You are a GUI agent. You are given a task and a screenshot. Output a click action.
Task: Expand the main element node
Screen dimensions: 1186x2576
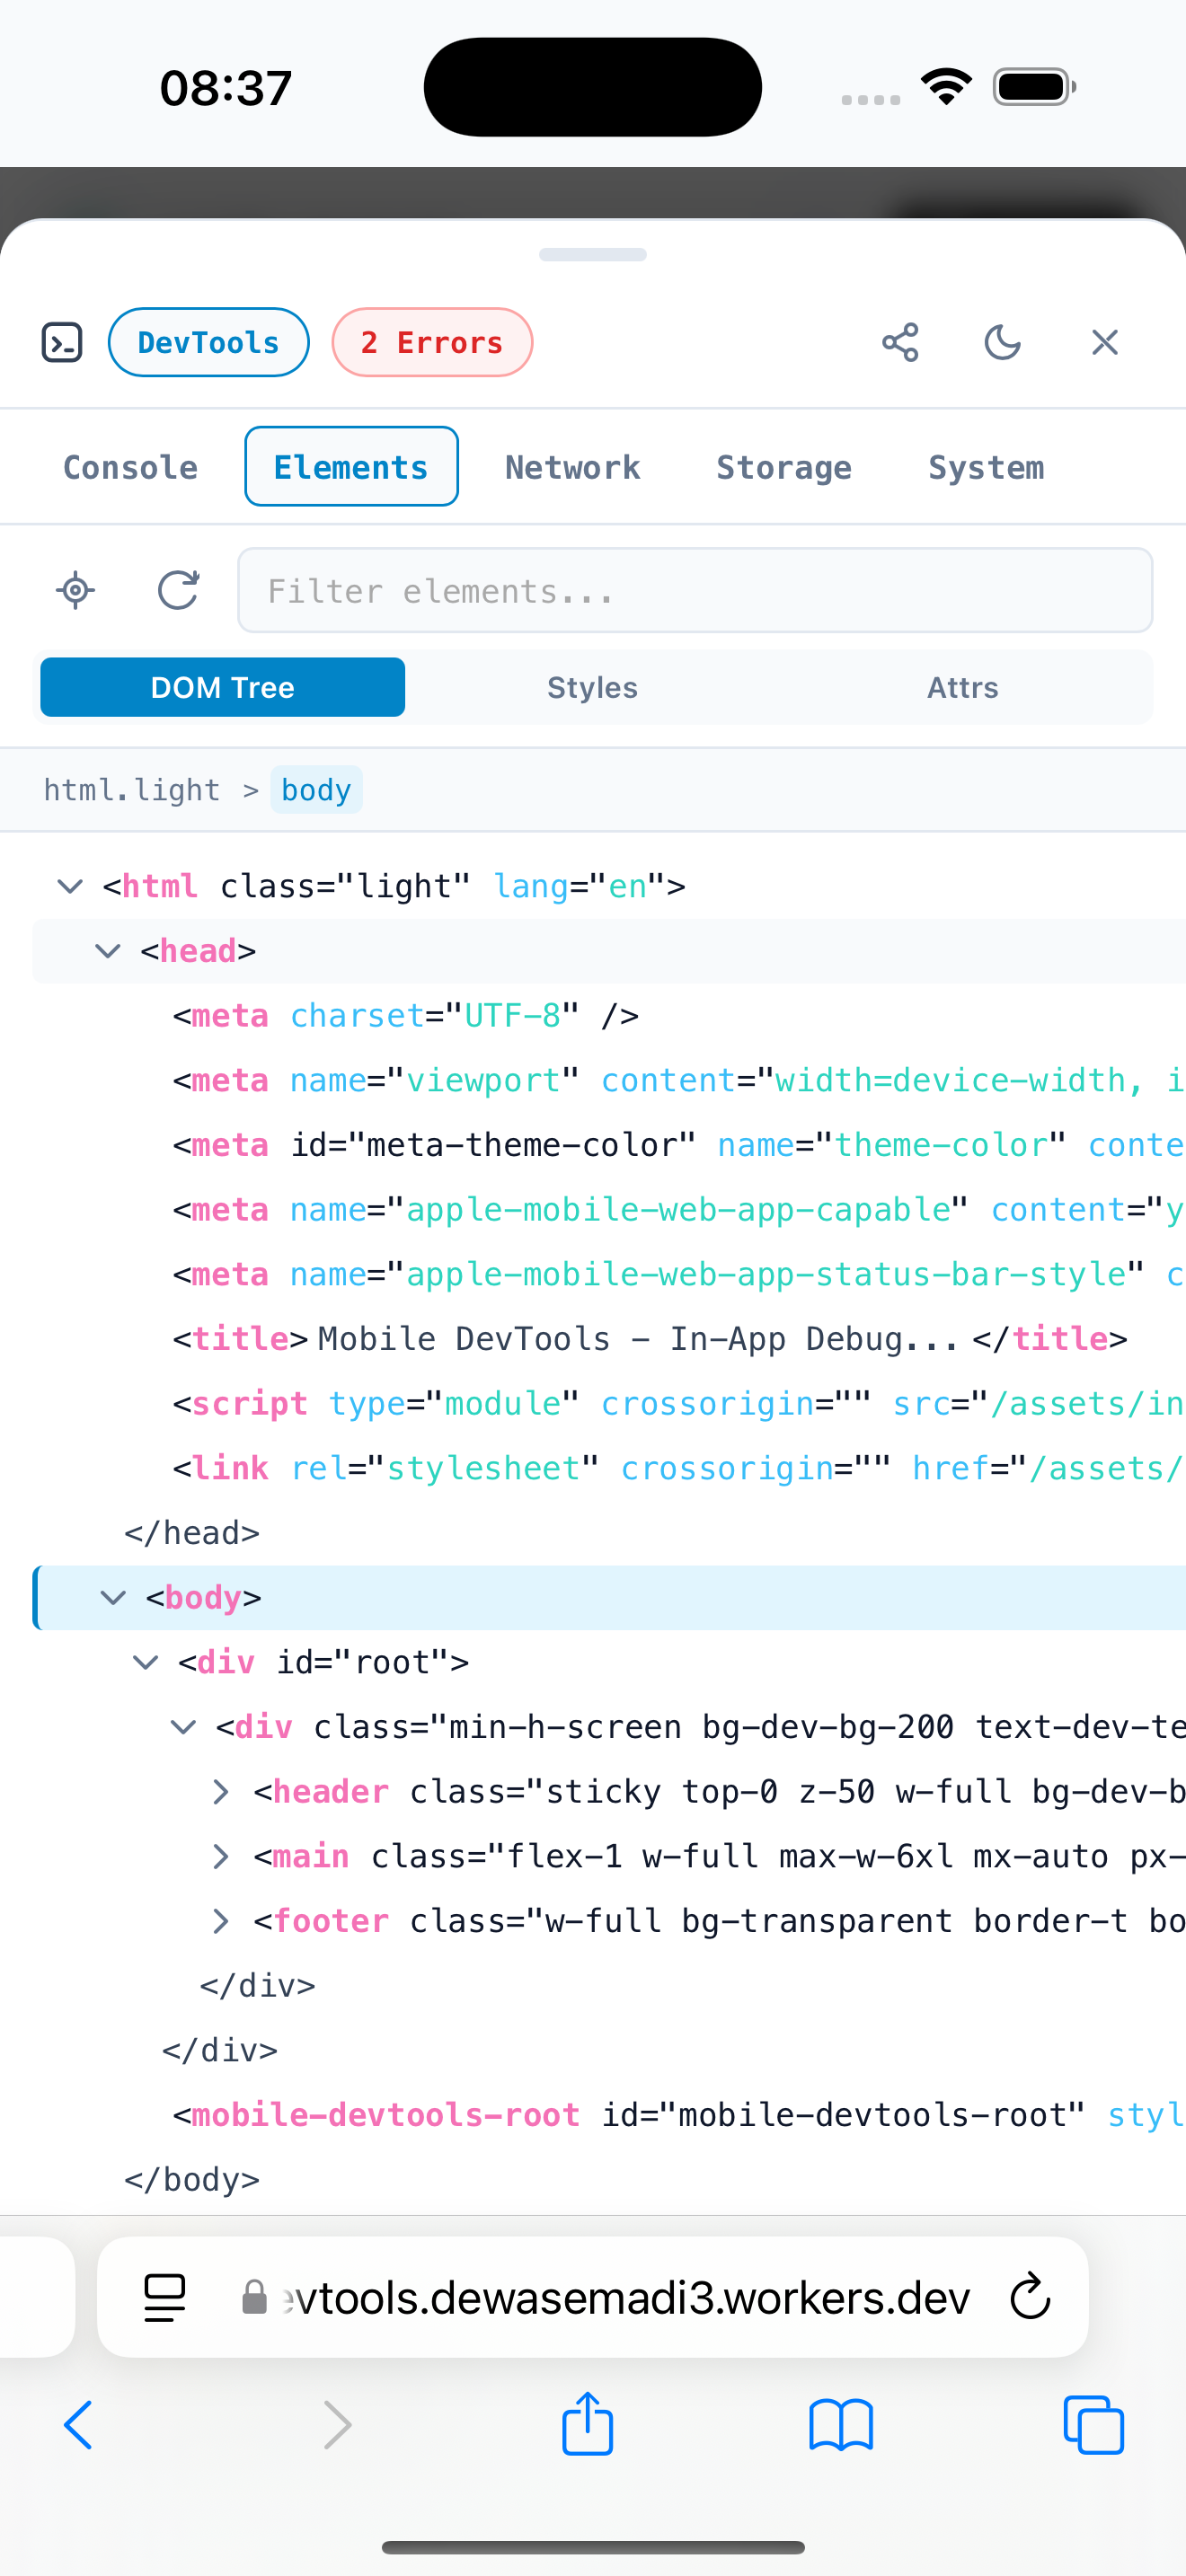pos(222,1857)
